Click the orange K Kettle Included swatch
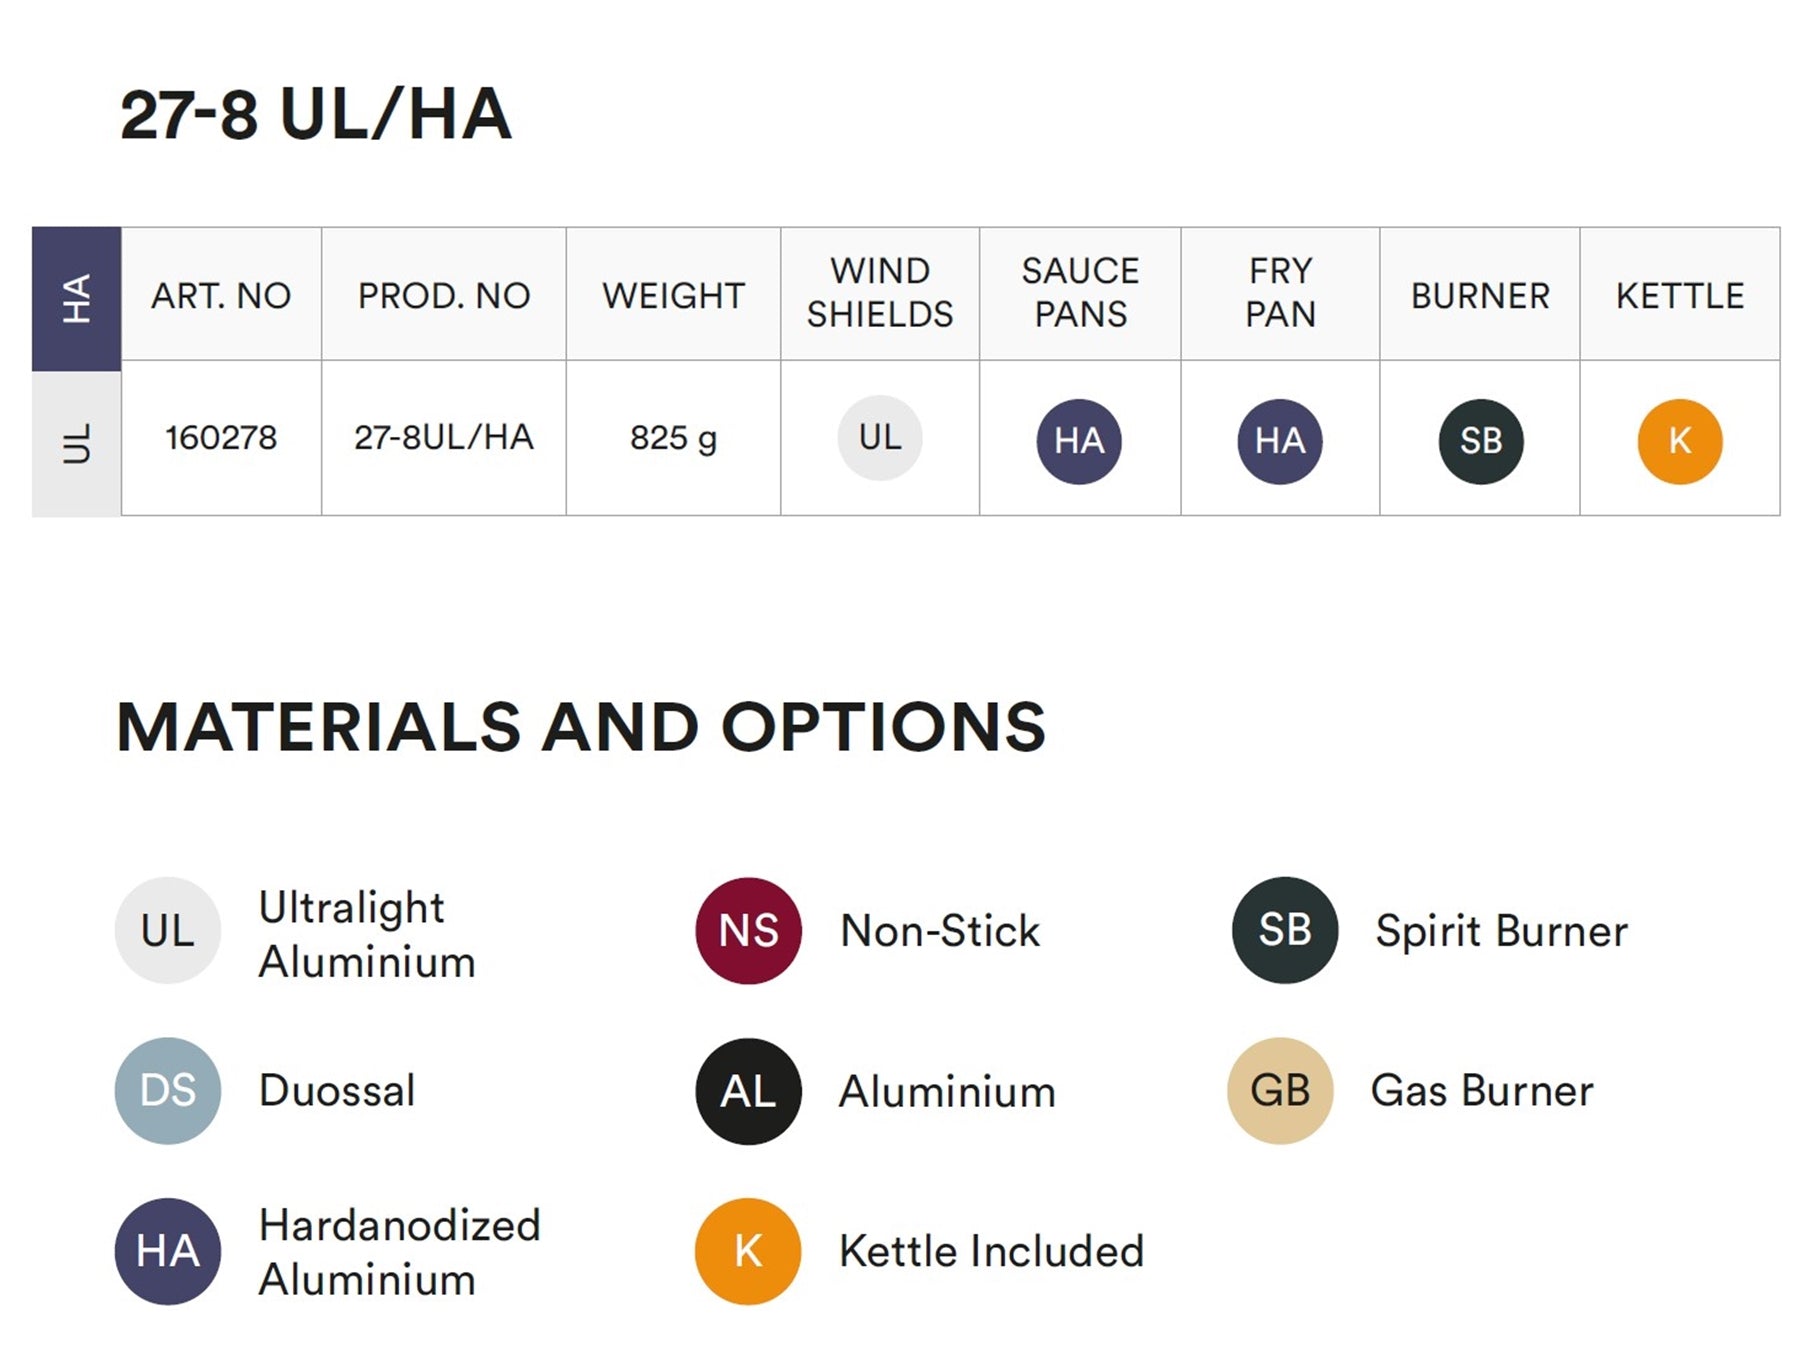The image size is (1800, 1350). coord(748,1251)
